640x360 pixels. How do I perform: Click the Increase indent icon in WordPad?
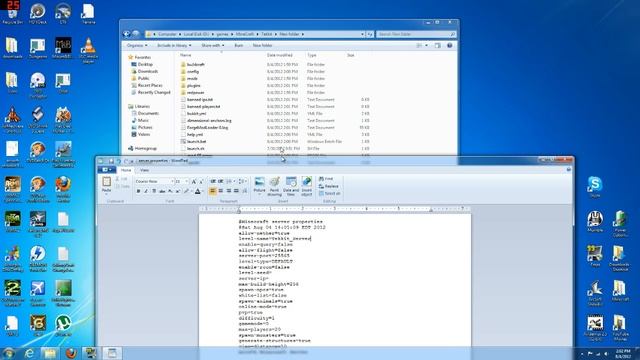pyautogui.click(x=220, y=181)
